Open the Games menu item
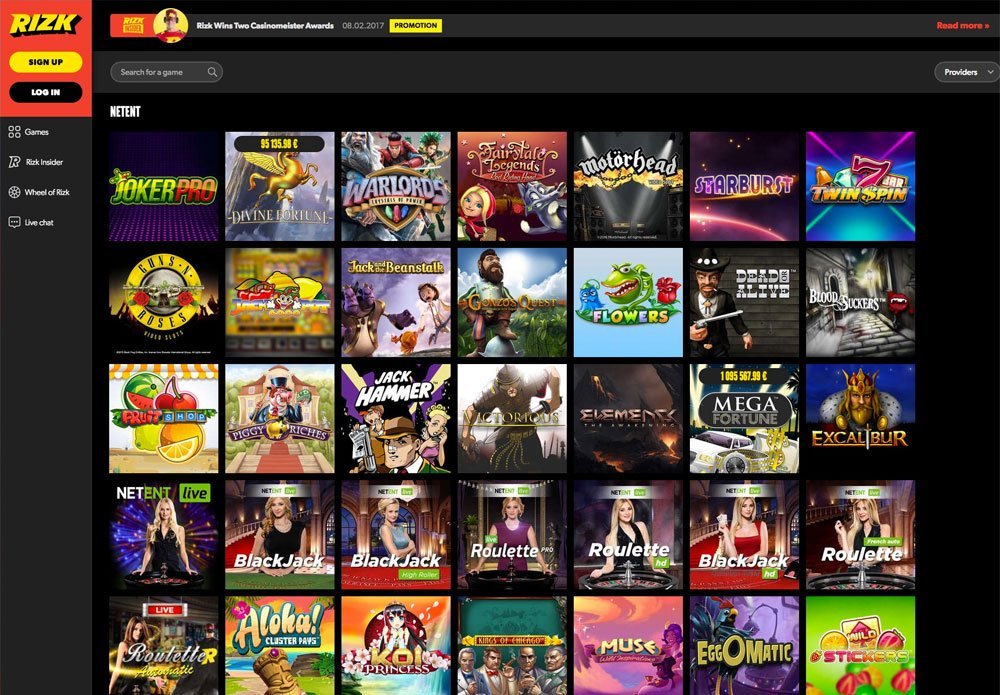 [x=36, y=132]
